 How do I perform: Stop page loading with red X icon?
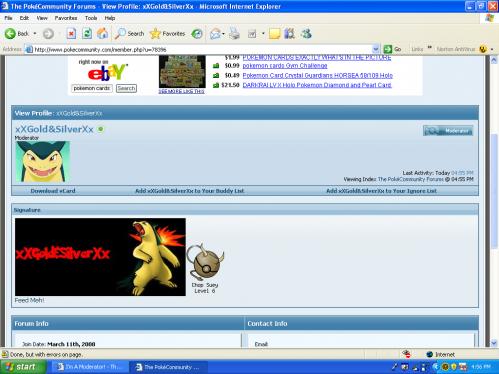71,34
